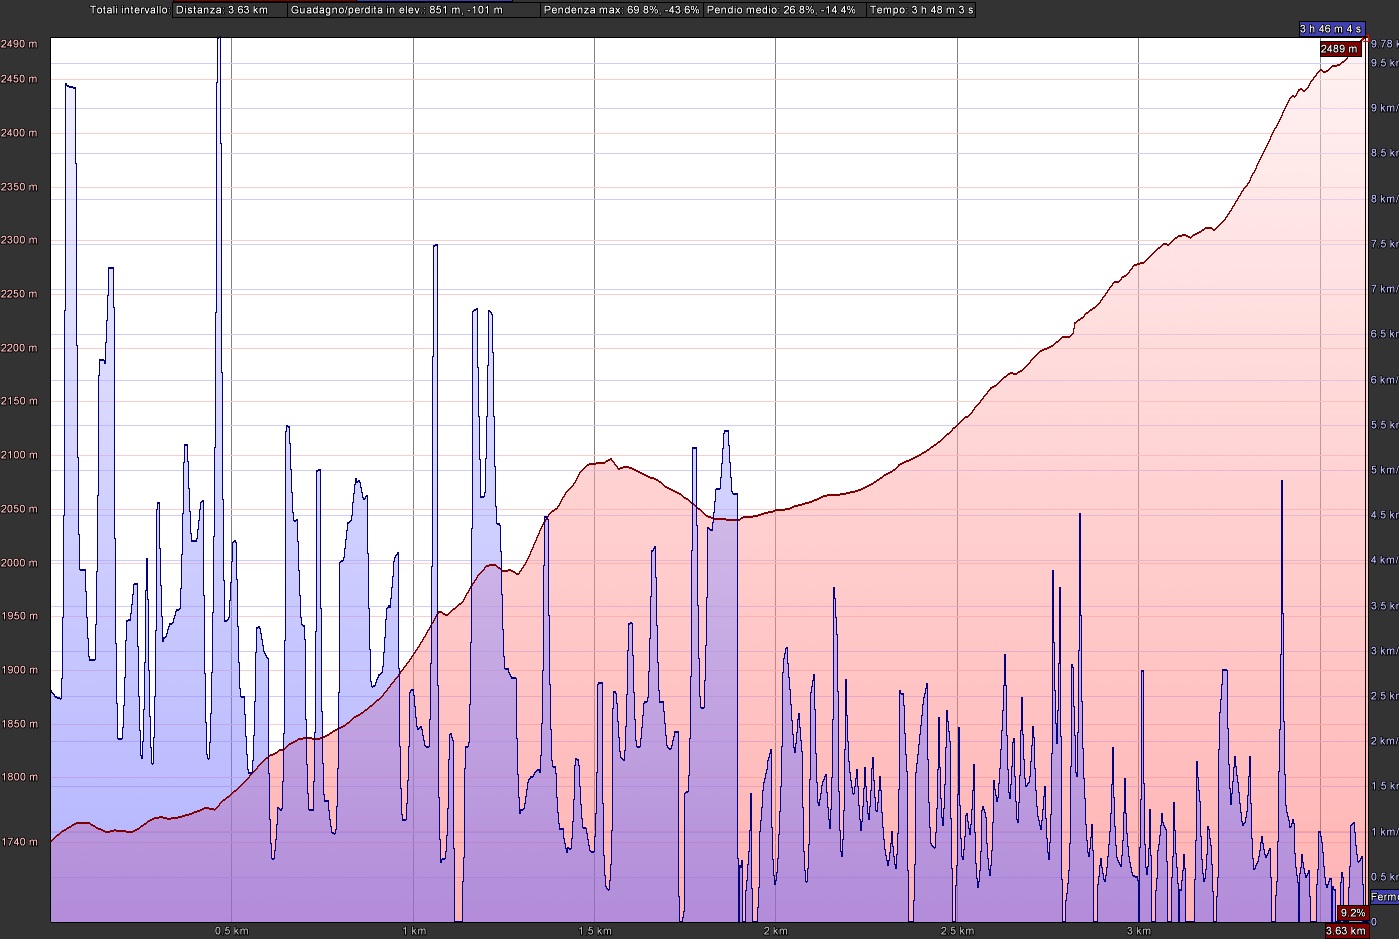Image resolution: width=1399 pixels, height=939 pixels.
Task: Click the '7 km/' speed axis label
Action: click(x=1384, y=289)
